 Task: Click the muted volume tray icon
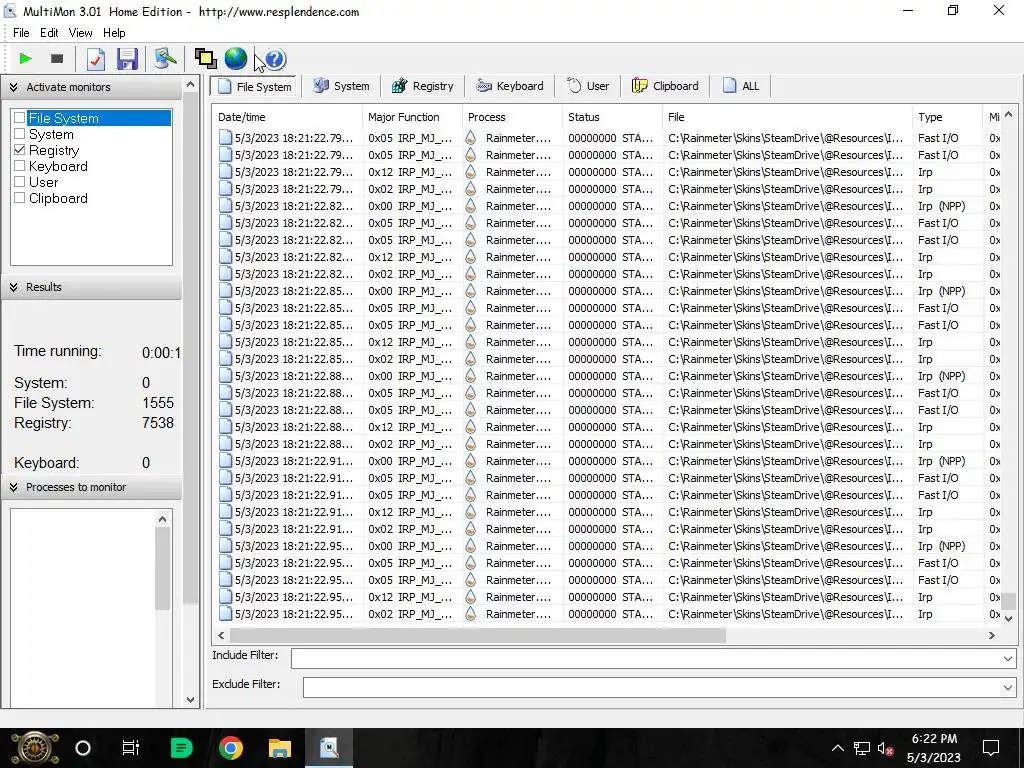point(886,748)
